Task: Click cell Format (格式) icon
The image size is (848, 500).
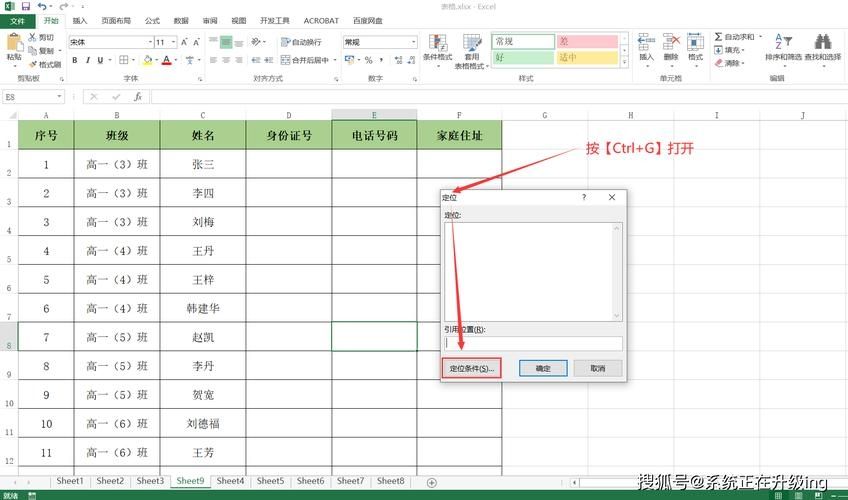Action: 695,42
